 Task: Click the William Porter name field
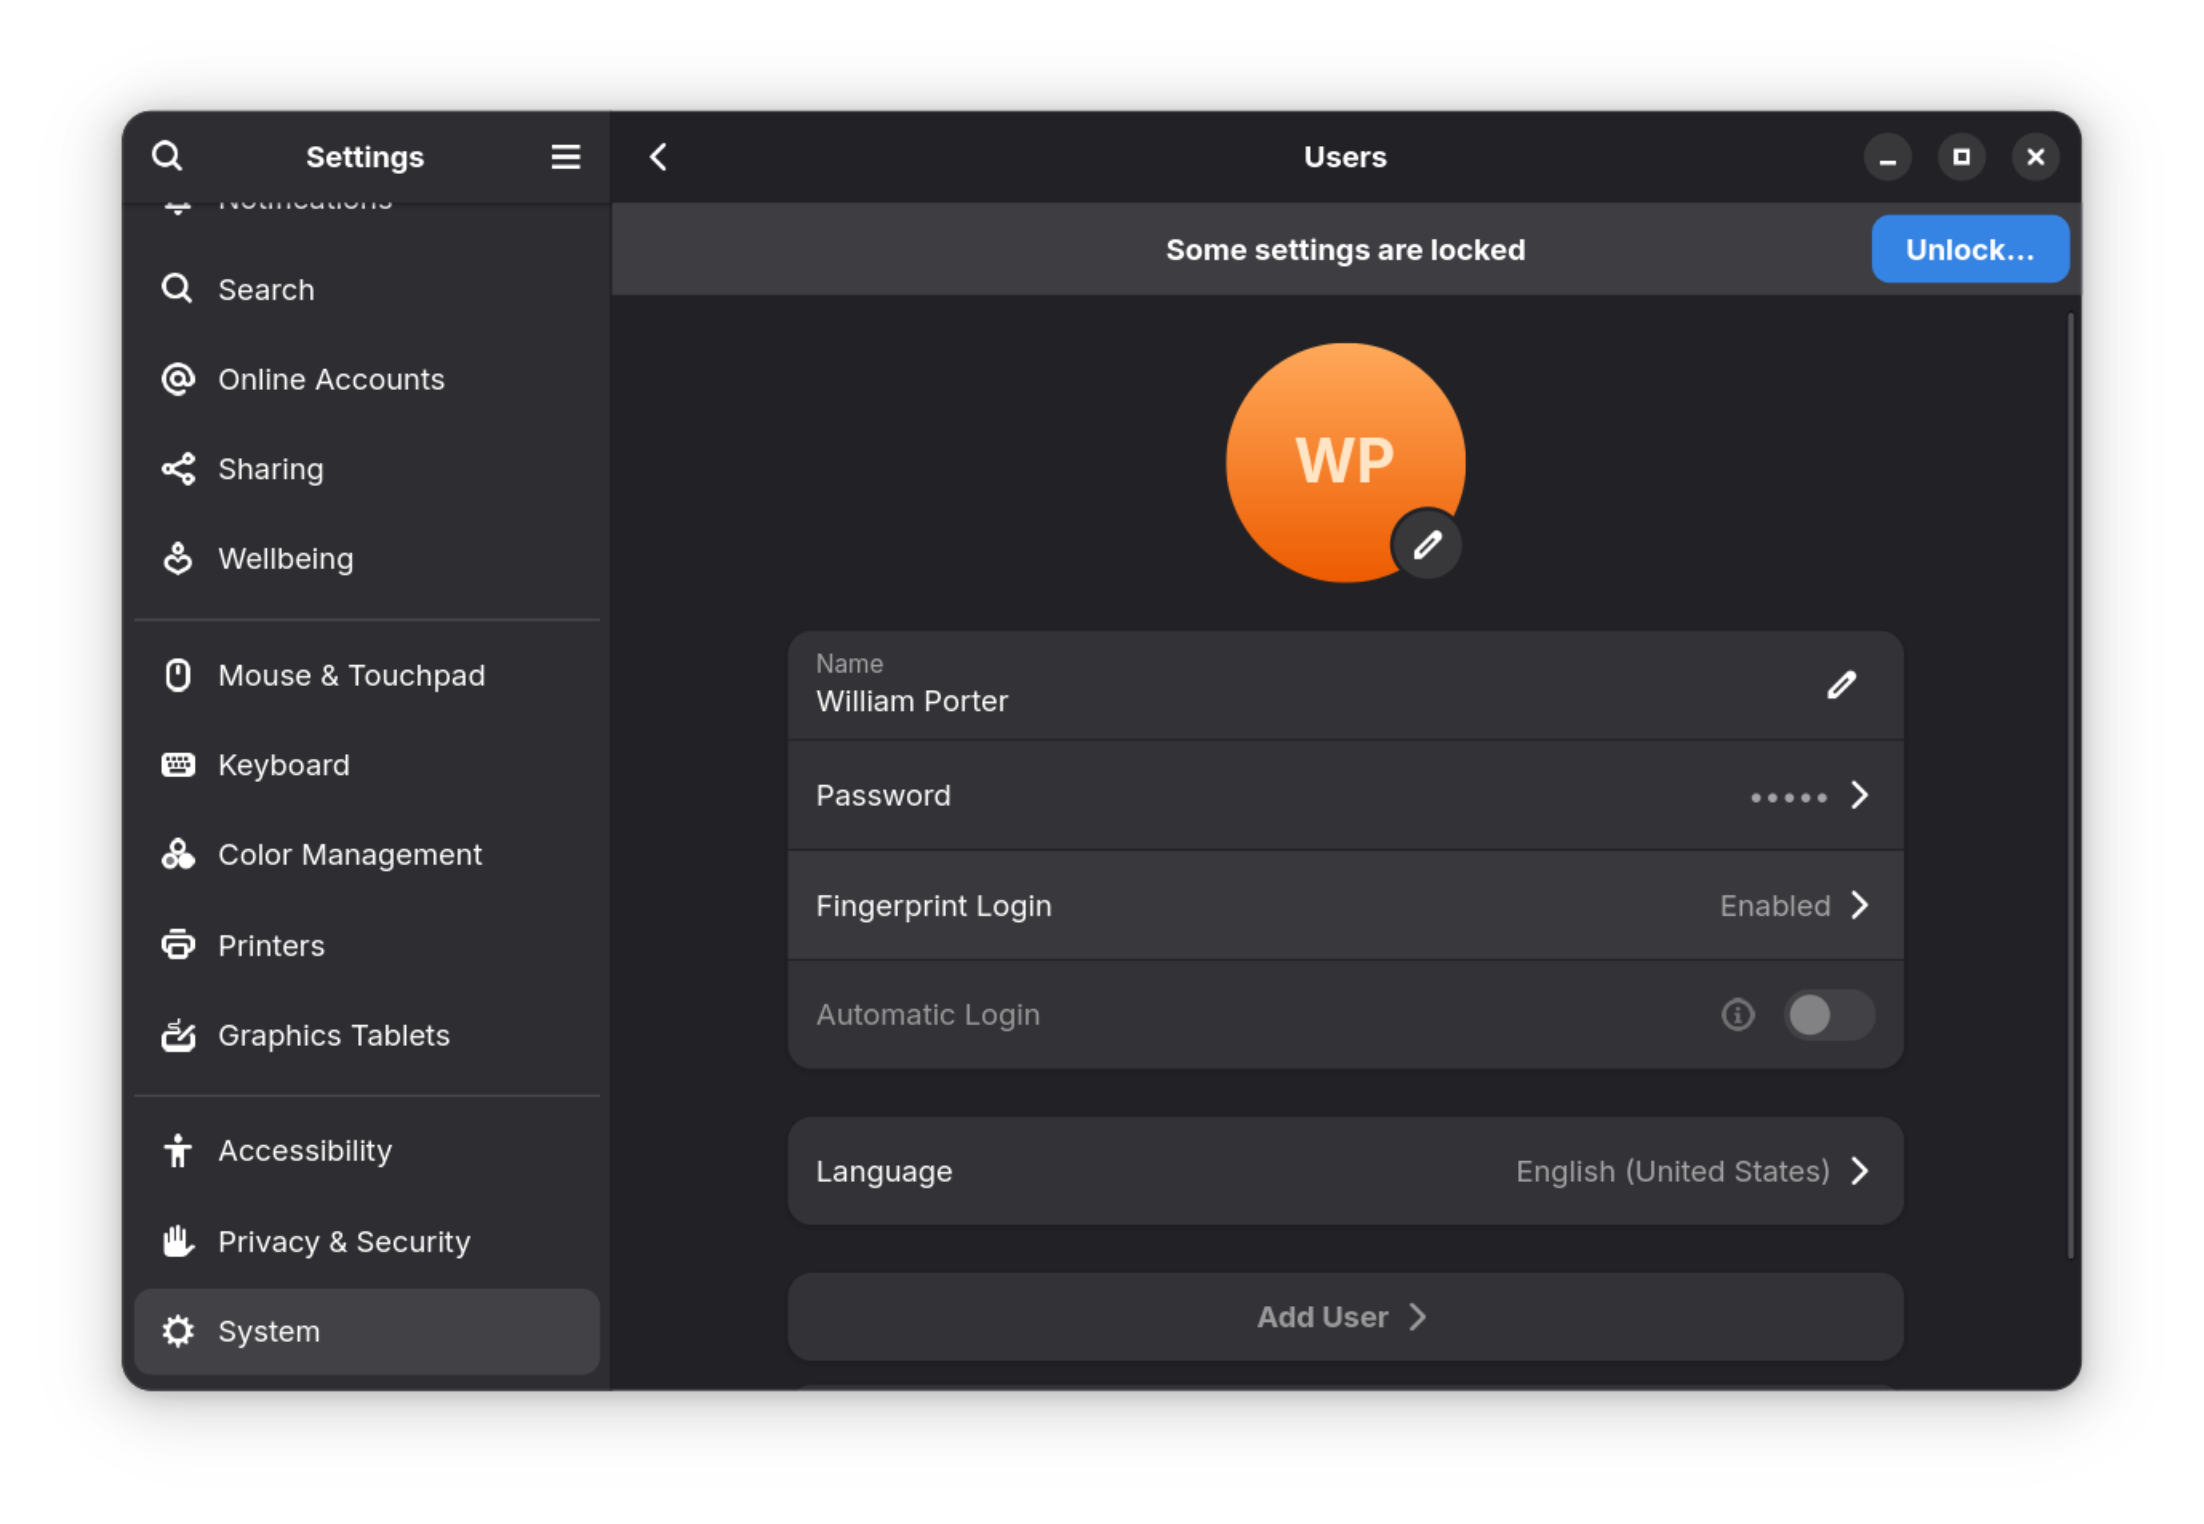pos(1345,686)
